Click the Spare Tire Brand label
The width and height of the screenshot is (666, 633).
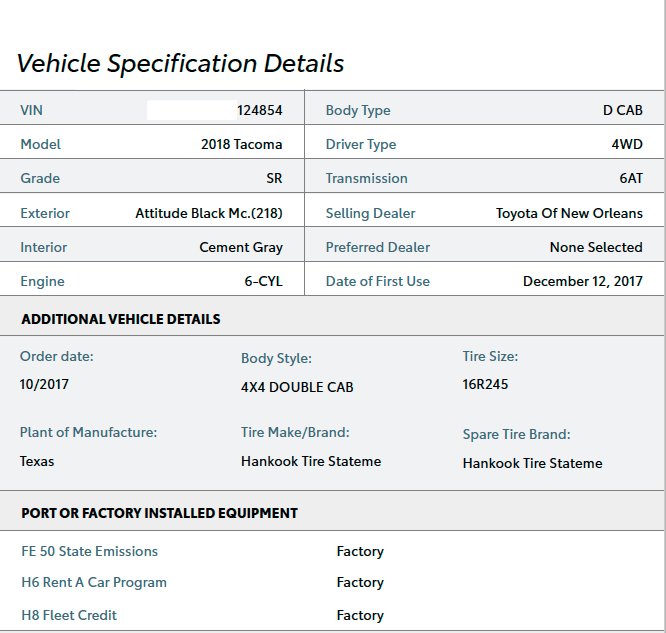pos(516,435)
